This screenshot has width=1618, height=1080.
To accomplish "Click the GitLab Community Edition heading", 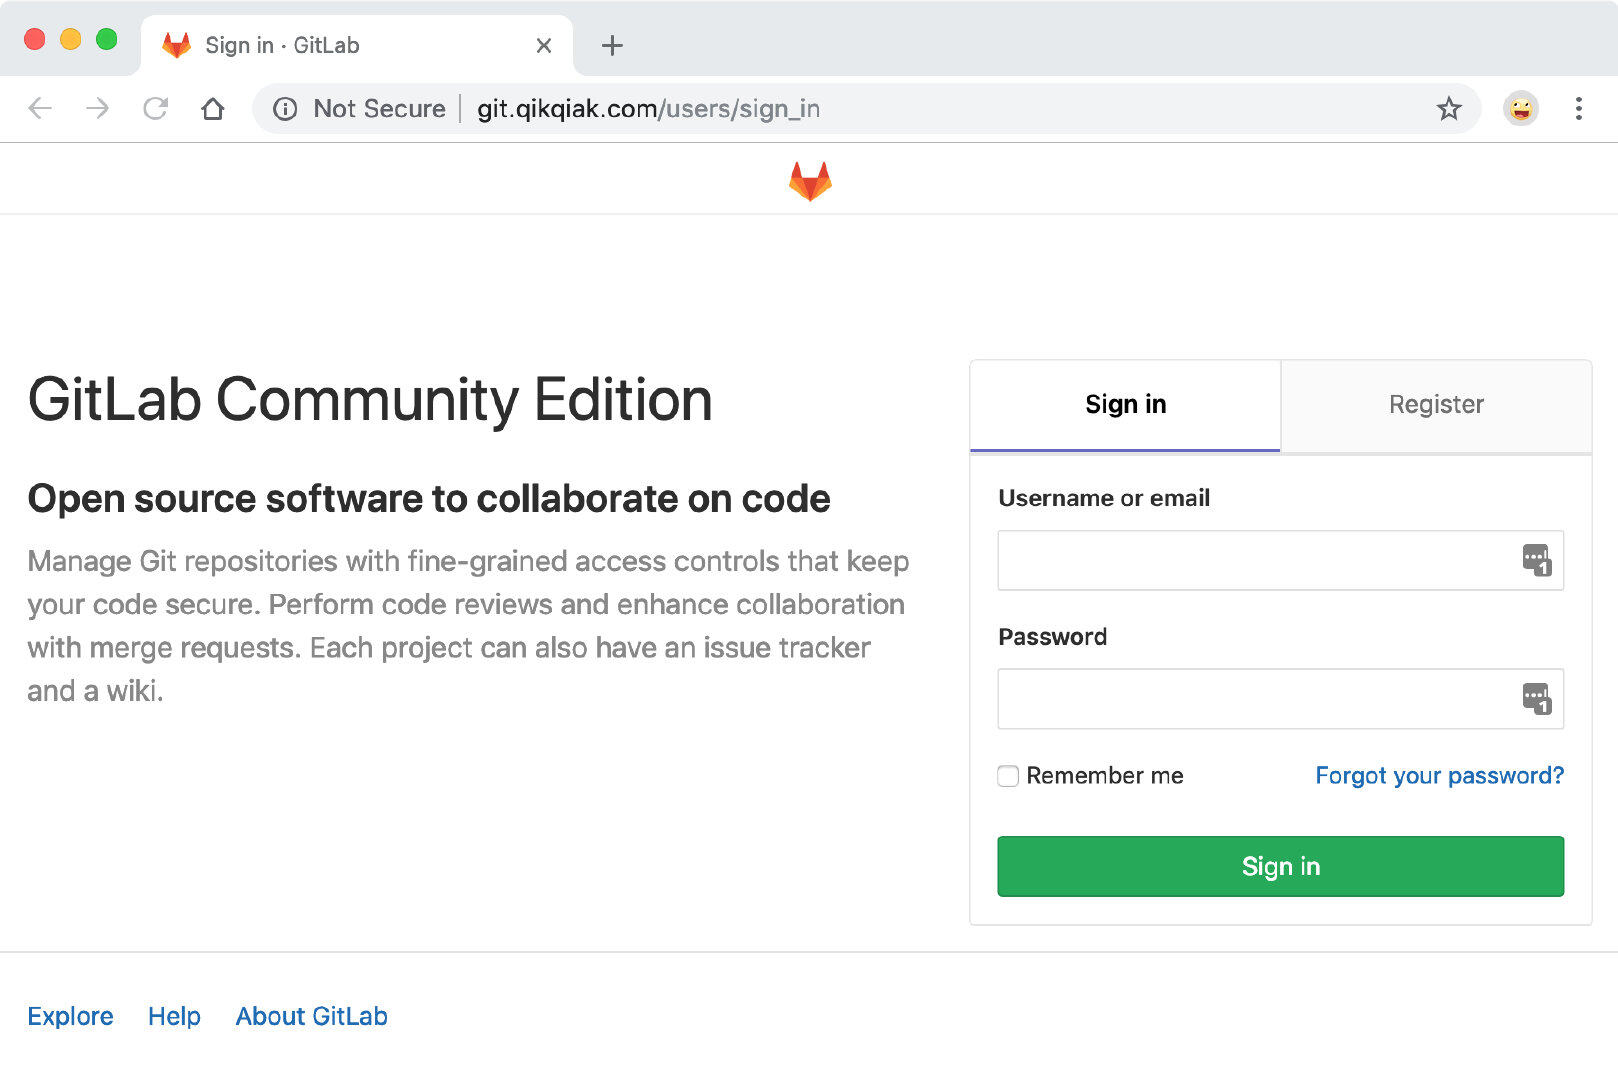I will click(370, 400).
